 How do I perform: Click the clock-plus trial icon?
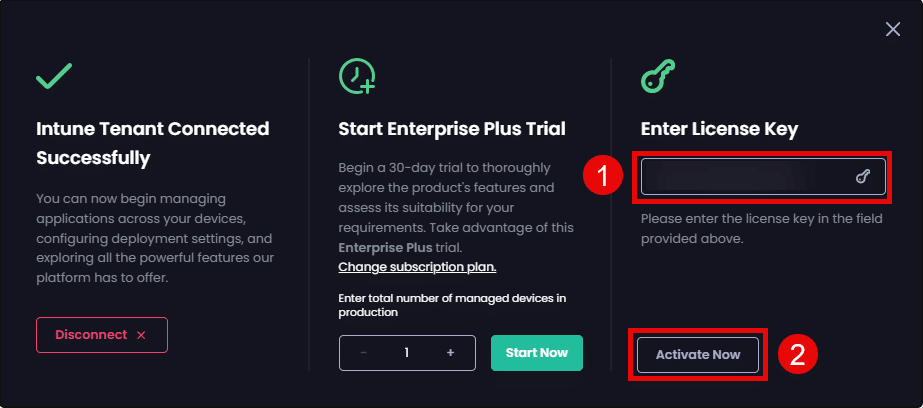(x=357, y=77)
